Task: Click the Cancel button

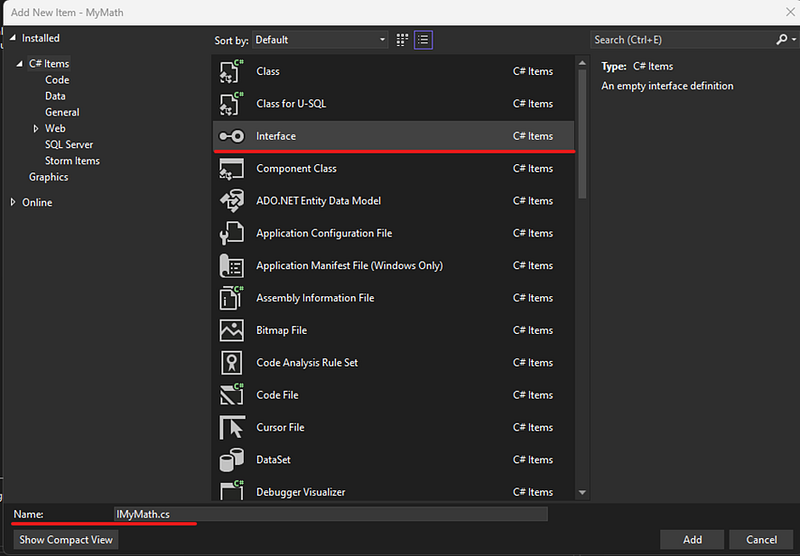Action: pyautogui.click(x=761, y=540)
